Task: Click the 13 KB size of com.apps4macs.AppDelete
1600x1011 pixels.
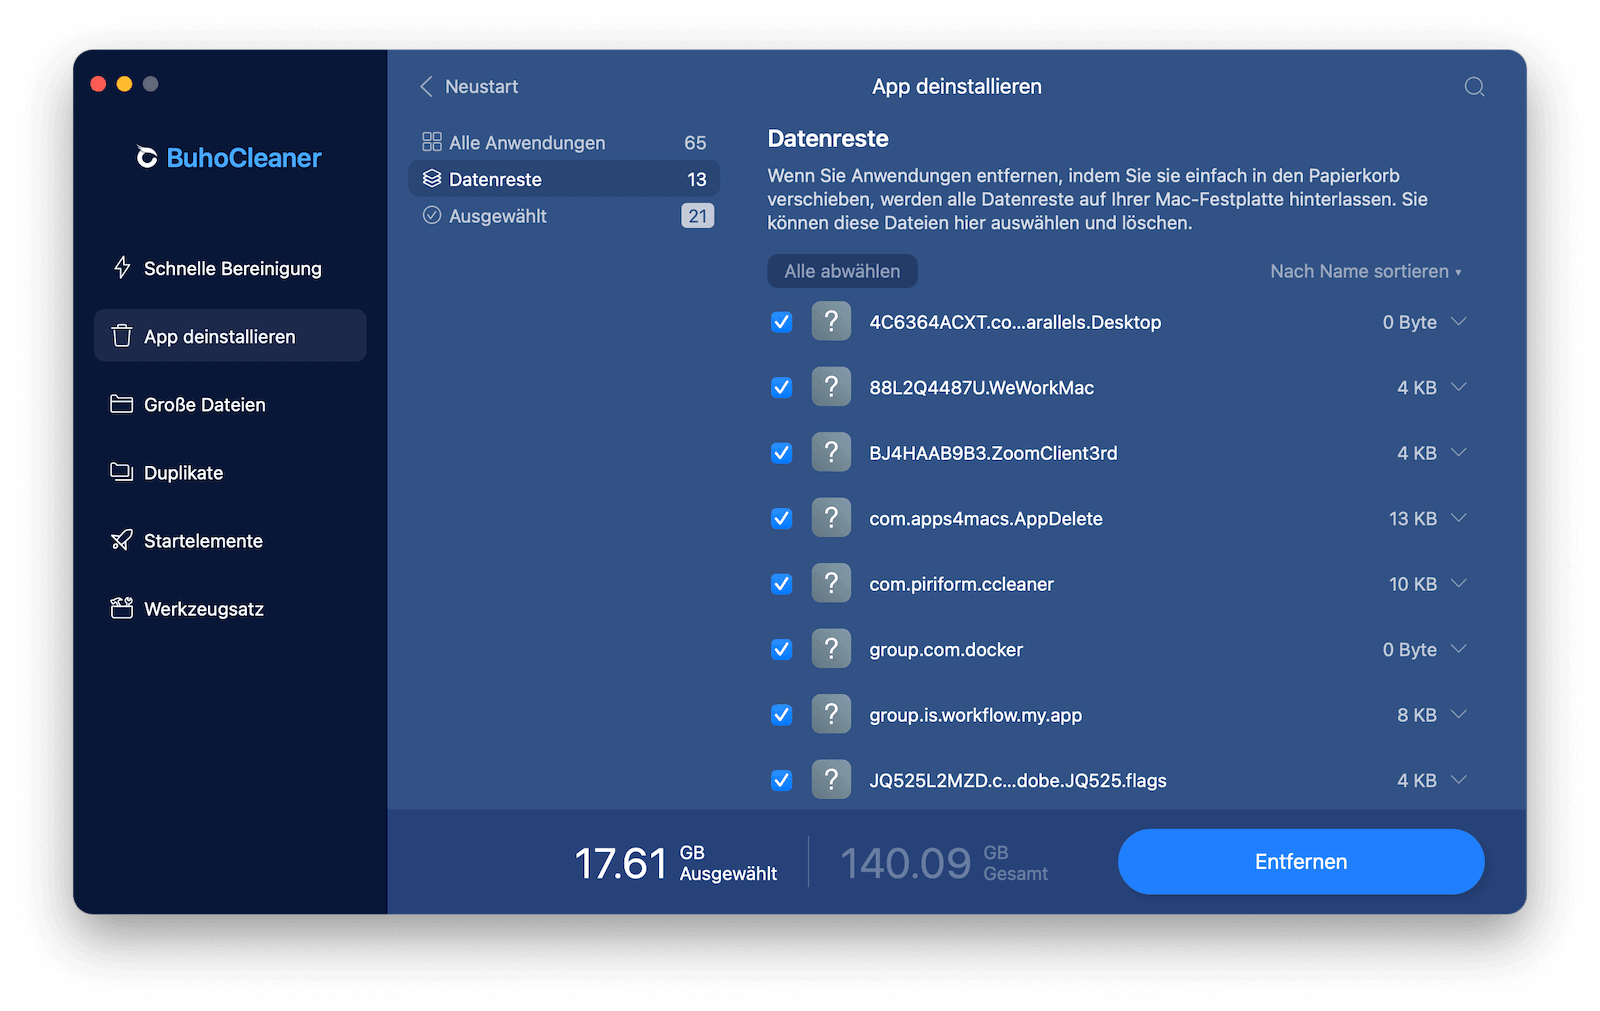Action: pos(1413,519)
